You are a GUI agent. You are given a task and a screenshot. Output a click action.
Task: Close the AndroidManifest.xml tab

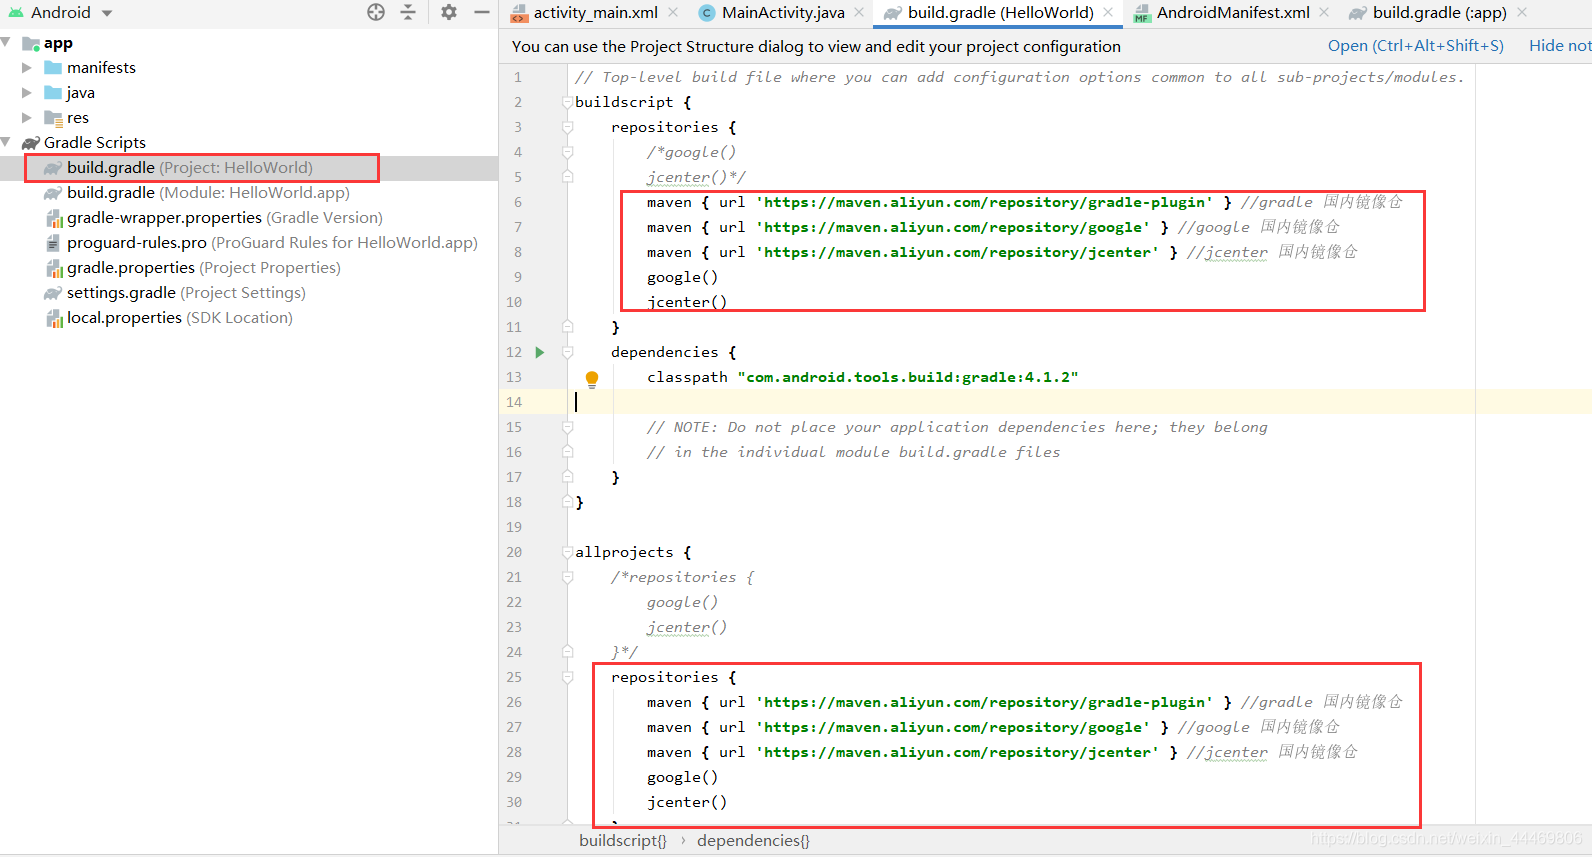click(1324, 12)
